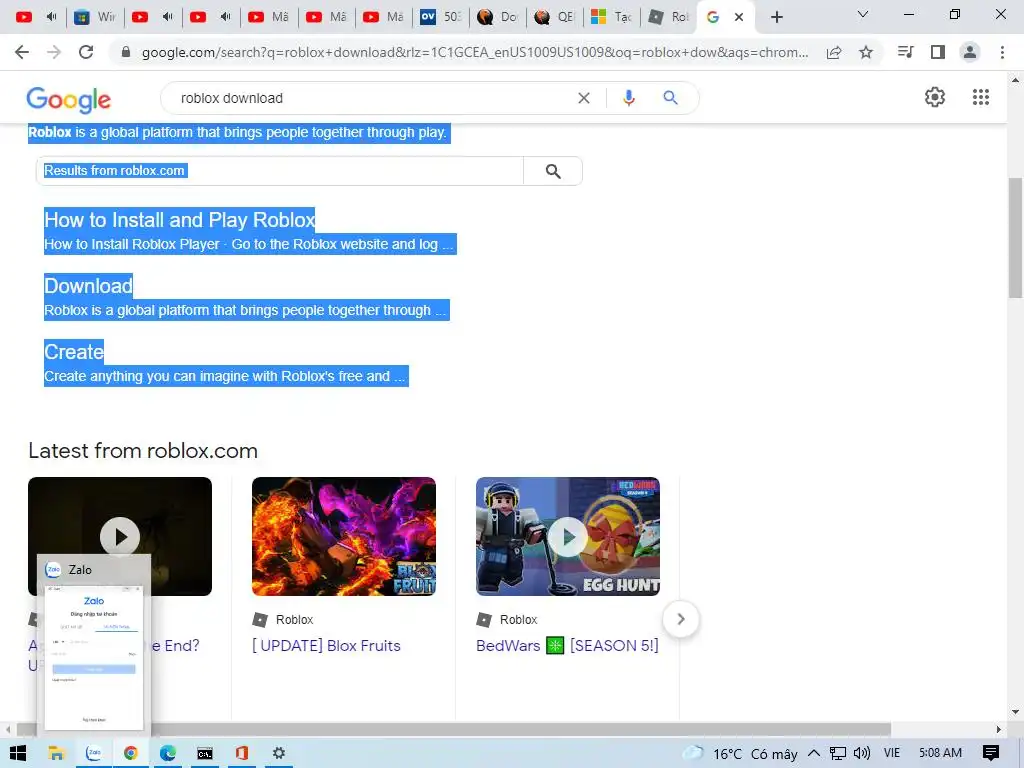Open the media control icon in Chrome toolbar

click(905, 52)
